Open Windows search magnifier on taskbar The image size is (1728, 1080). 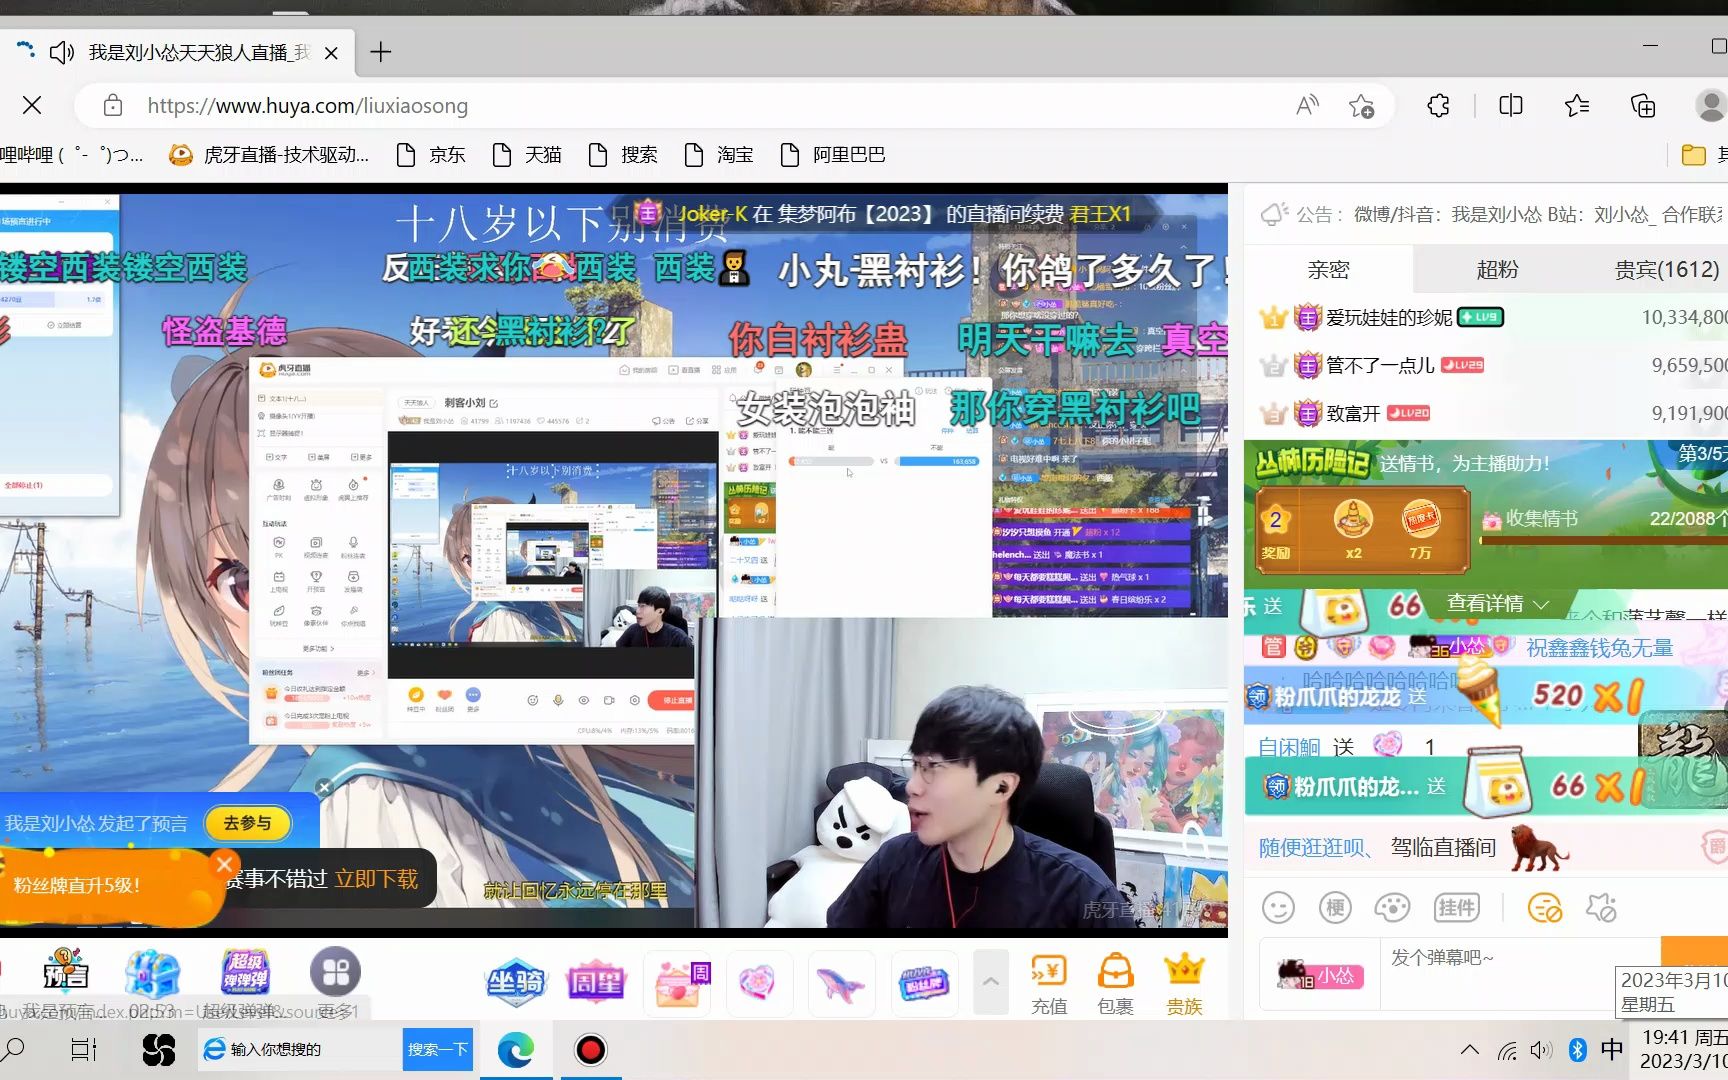point(14,1049)
